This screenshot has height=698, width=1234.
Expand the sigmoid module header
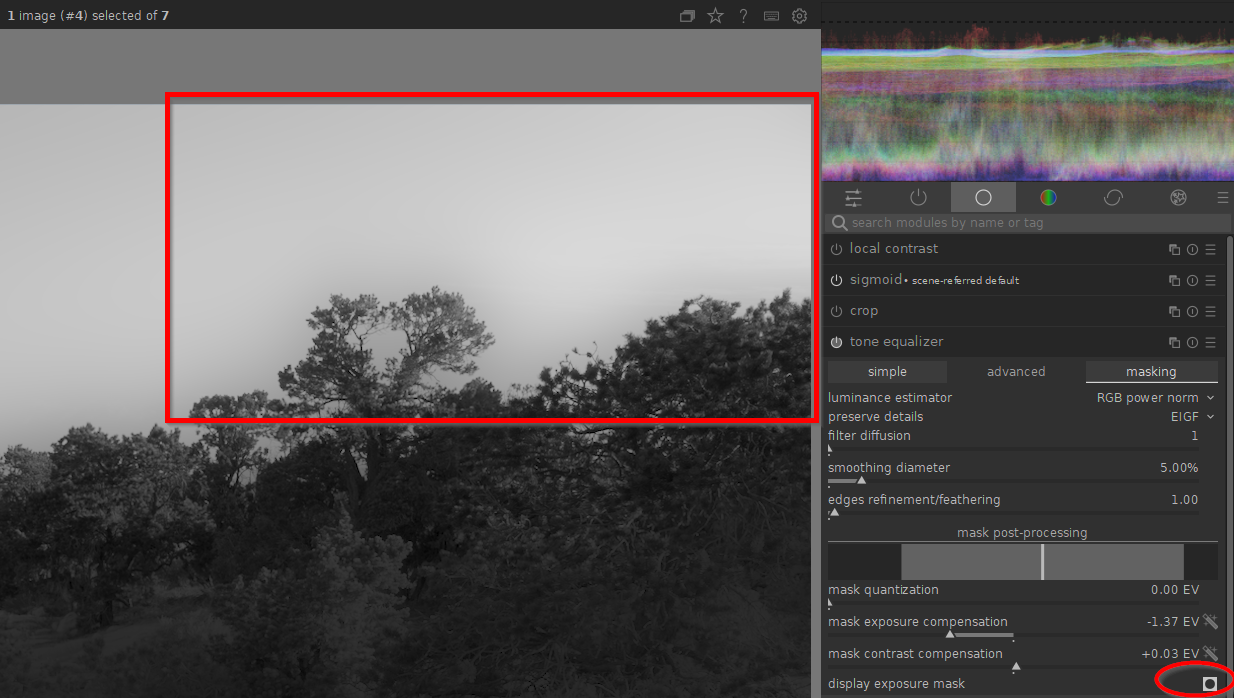click(x=876, y=280)
